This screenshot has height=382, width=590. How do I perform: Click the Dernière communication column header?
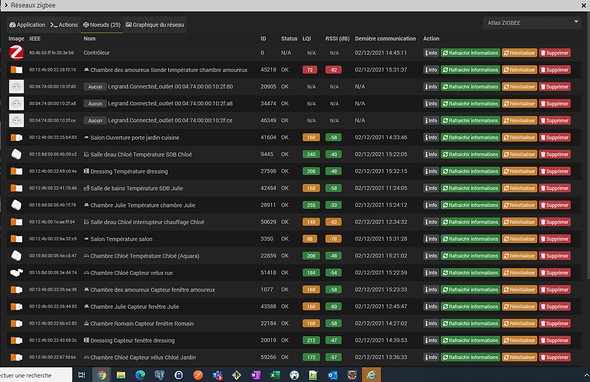(385, 39)
